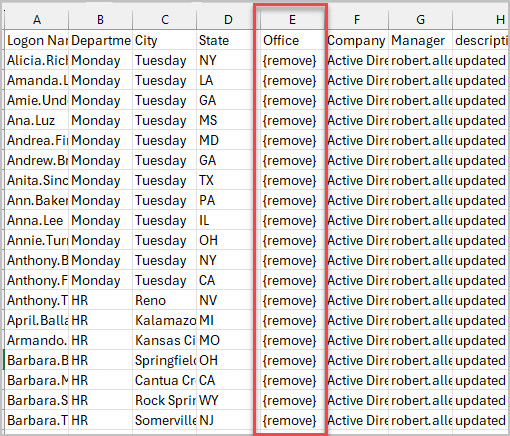Viewport: 510px width, 436px height.
Task: Select column D header
Action: pos(228,20)
